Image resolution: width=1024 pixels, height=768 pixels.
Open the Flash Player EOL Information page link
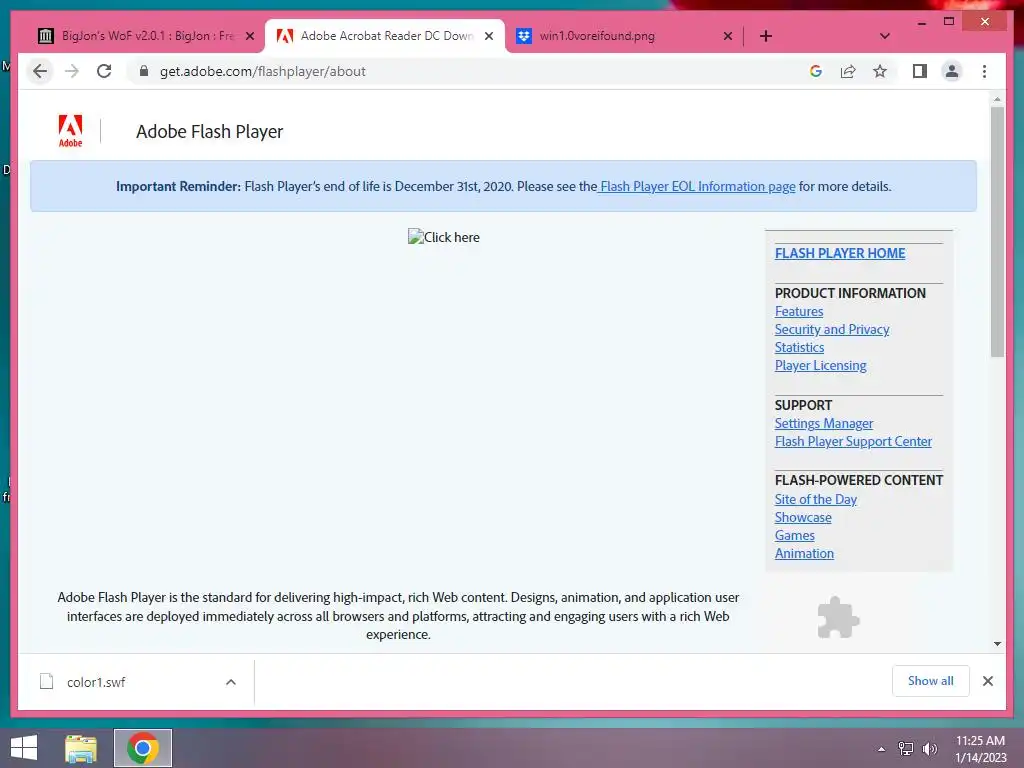[697, 187]
